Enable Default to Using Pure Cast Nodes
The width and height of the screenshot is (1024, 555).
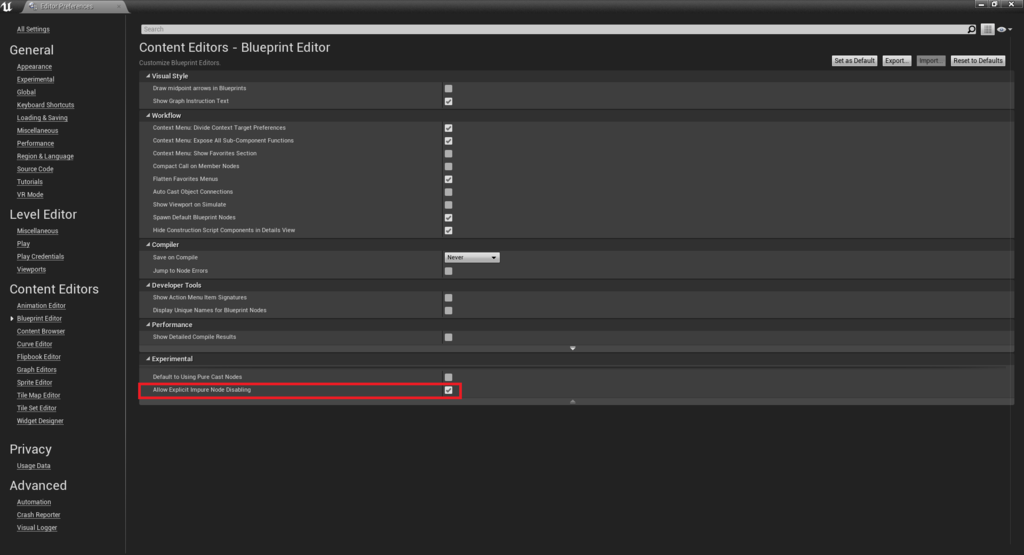449,377
